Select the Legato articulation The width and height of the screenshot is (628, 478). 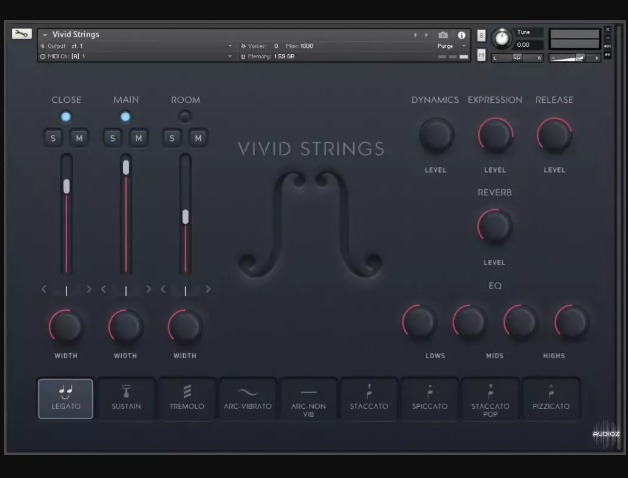click(x=66, y=399)
